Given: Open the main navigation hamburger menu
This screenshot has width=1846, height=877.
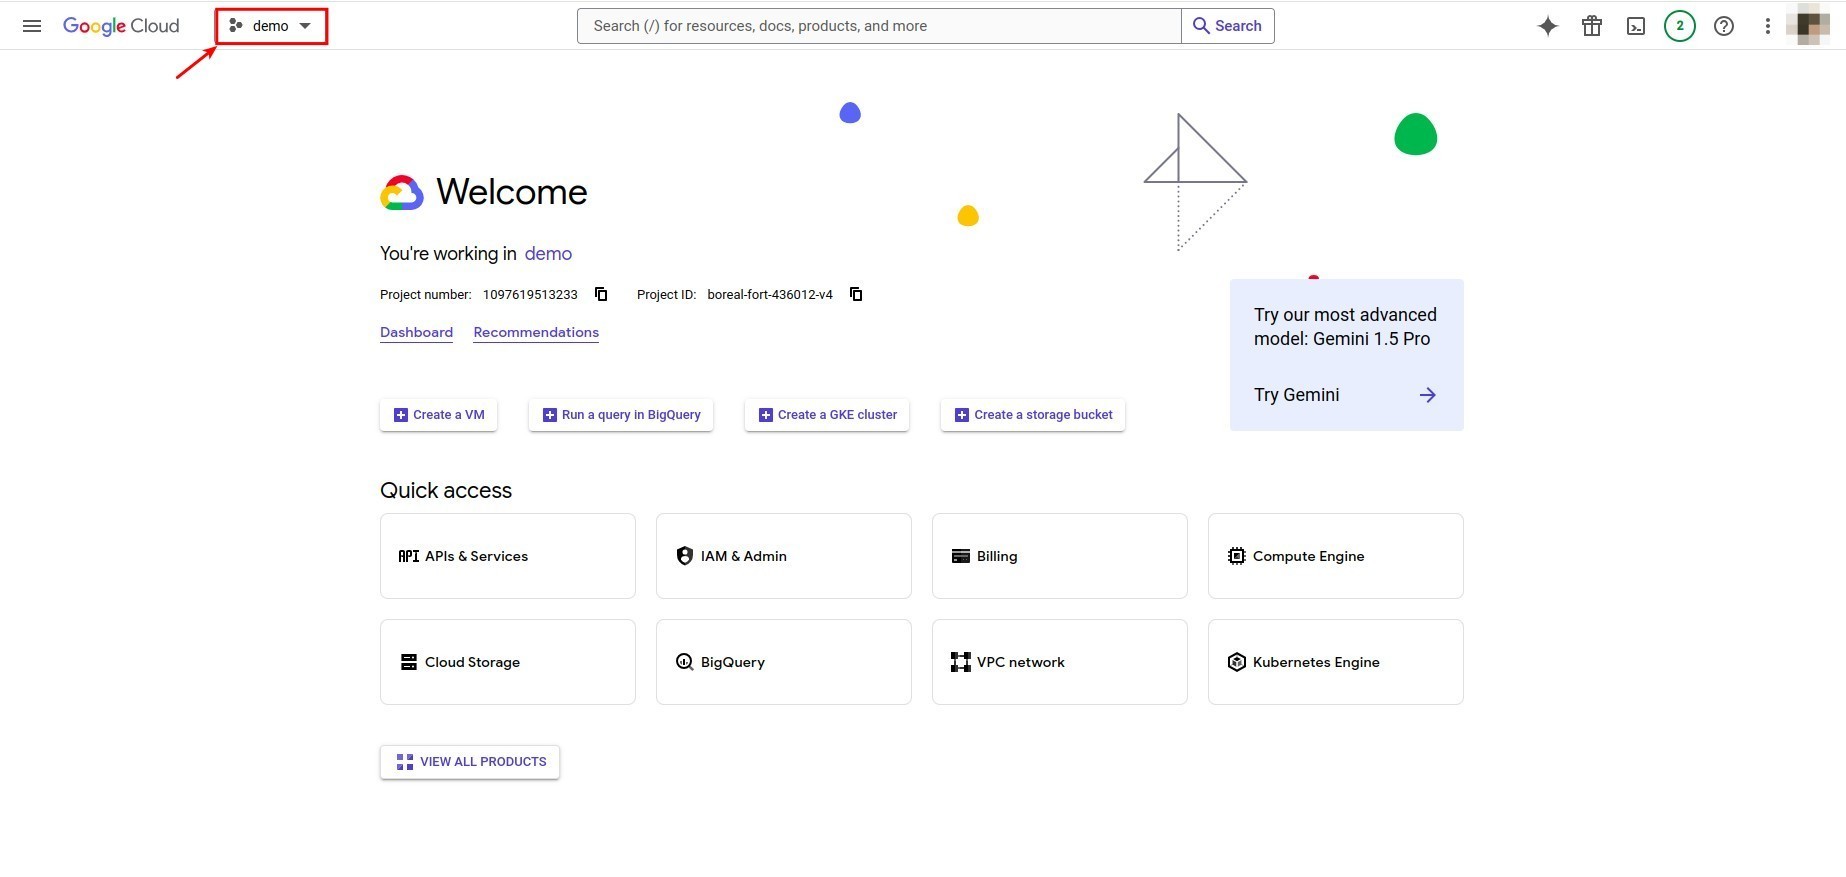Looking at the screenshot, I should coord(32,26).
